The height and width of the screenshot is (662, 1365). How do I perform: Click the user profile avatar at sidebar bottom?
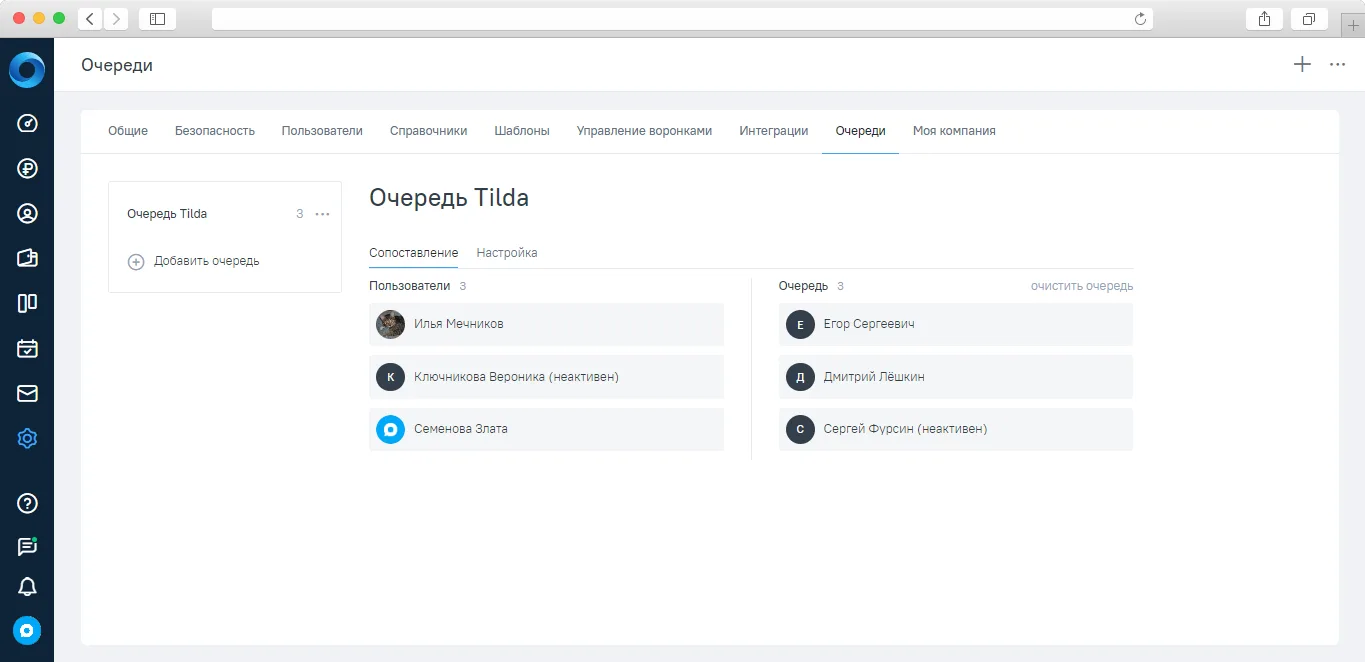[27, 631]
